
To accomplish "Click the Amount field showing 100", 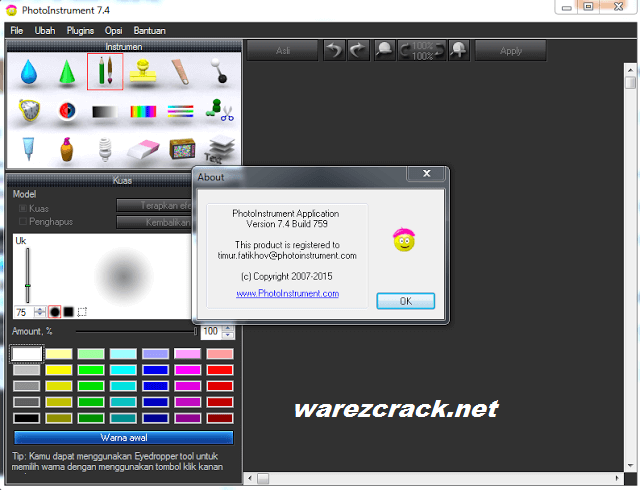I will pos(211,332).
